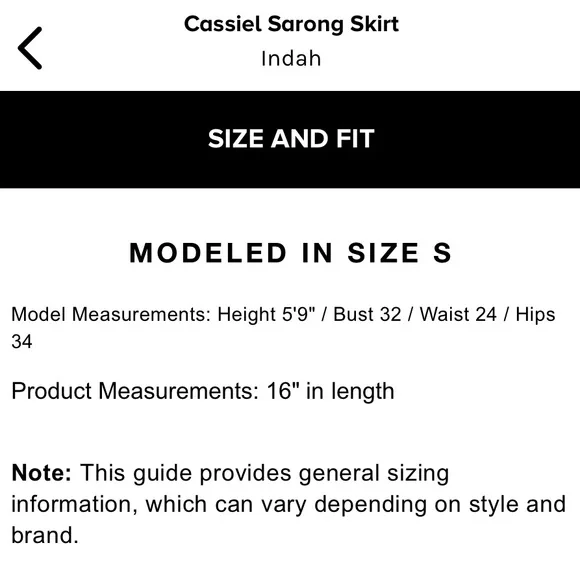This screenshot has width=580, height=580.
Task: Select the SIZE AND FIT black banner
Action: (x=290, y=139)
